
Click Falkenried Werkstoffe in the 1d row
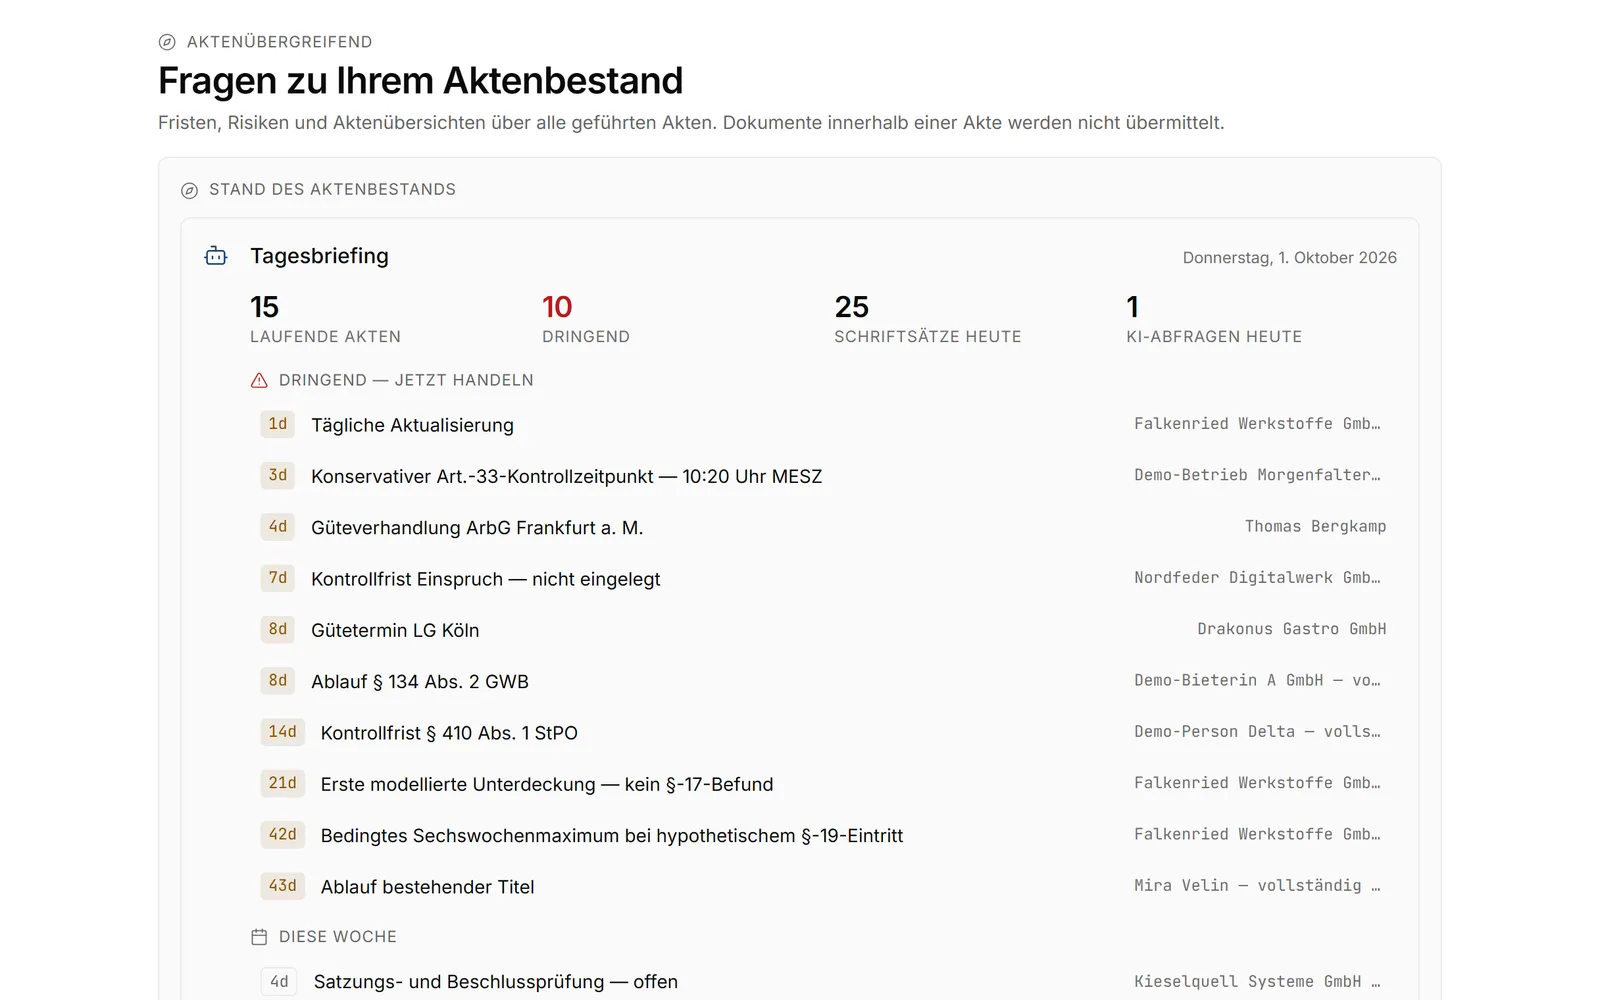coord(1257,424)
